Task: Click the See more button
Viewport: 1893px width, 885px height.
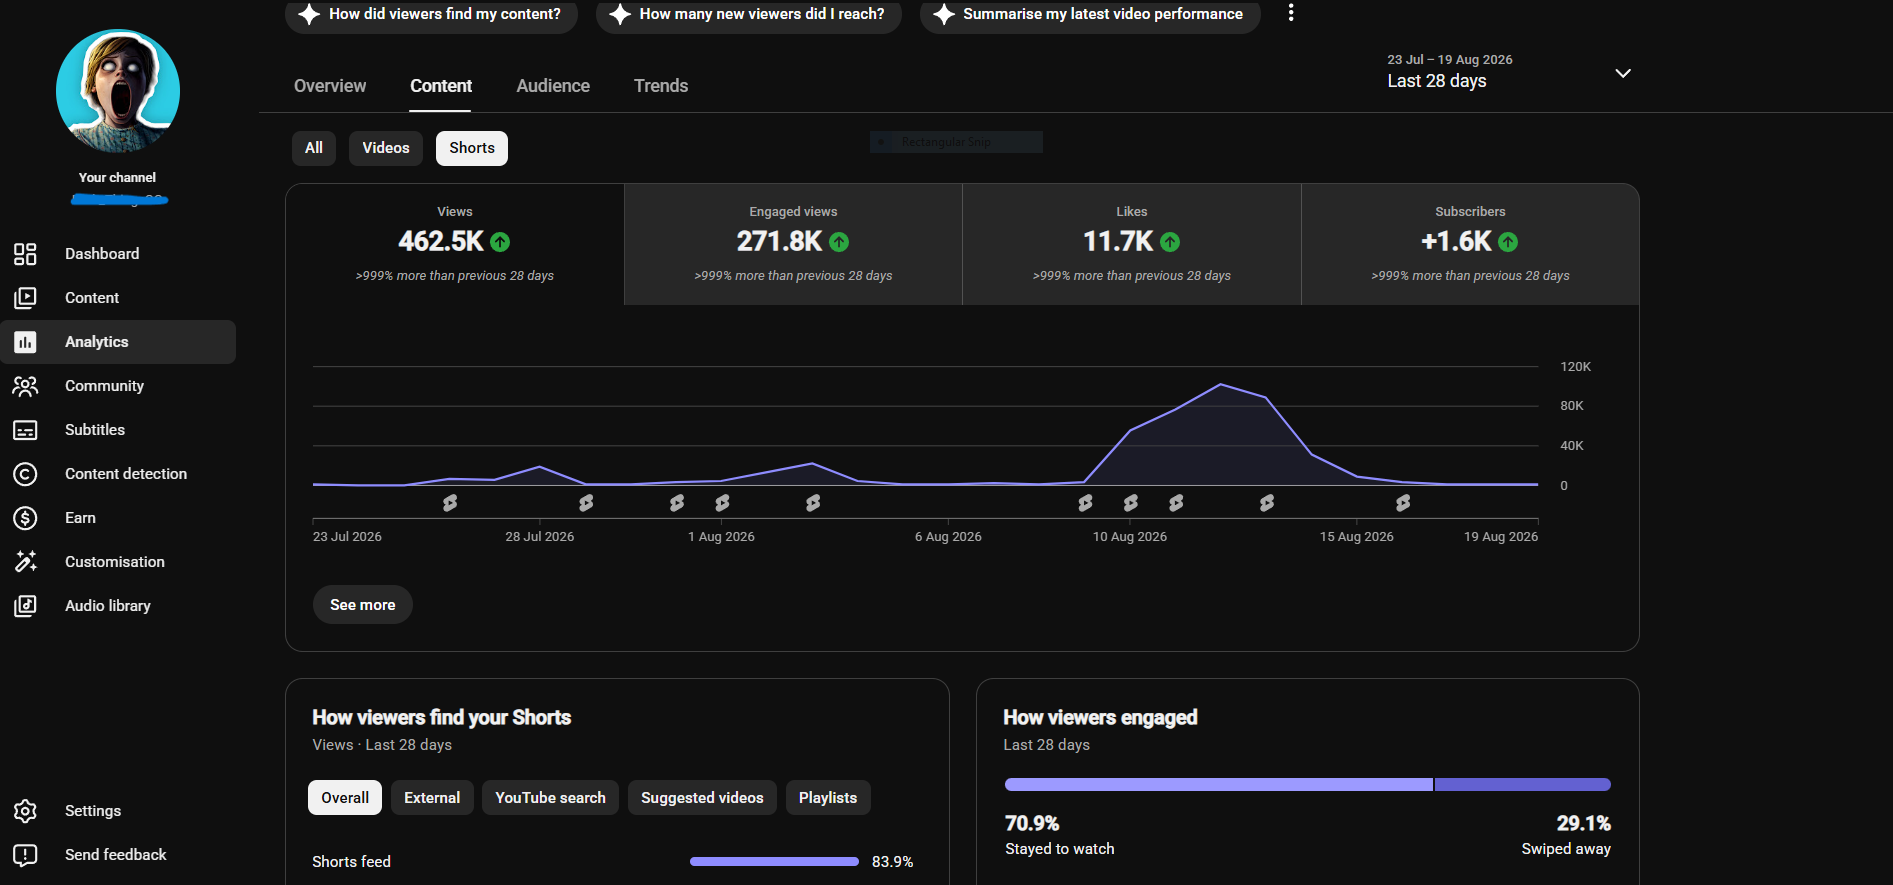Action: click(363, 605)
